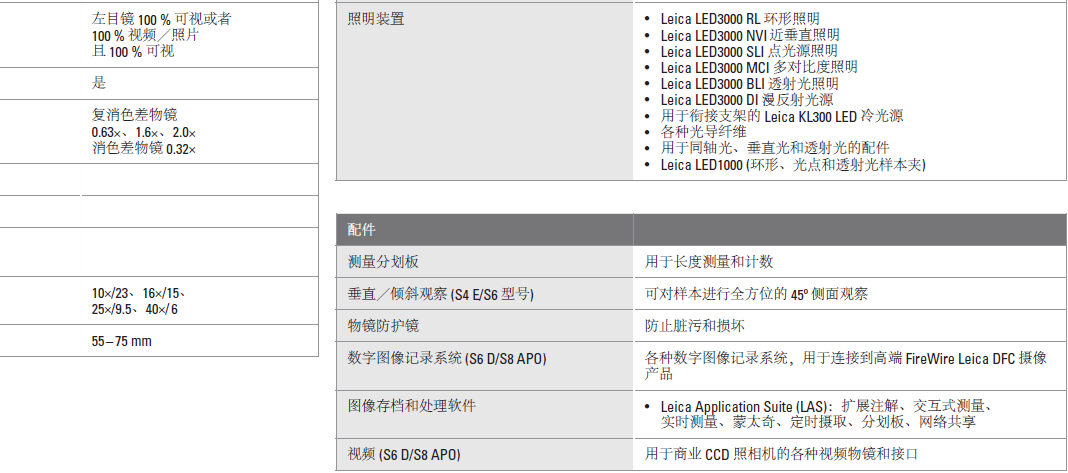This screenshot has width=1068, height=473.
Task: Click the 实时测量、蒙太奇 text line
Action: 818,423
